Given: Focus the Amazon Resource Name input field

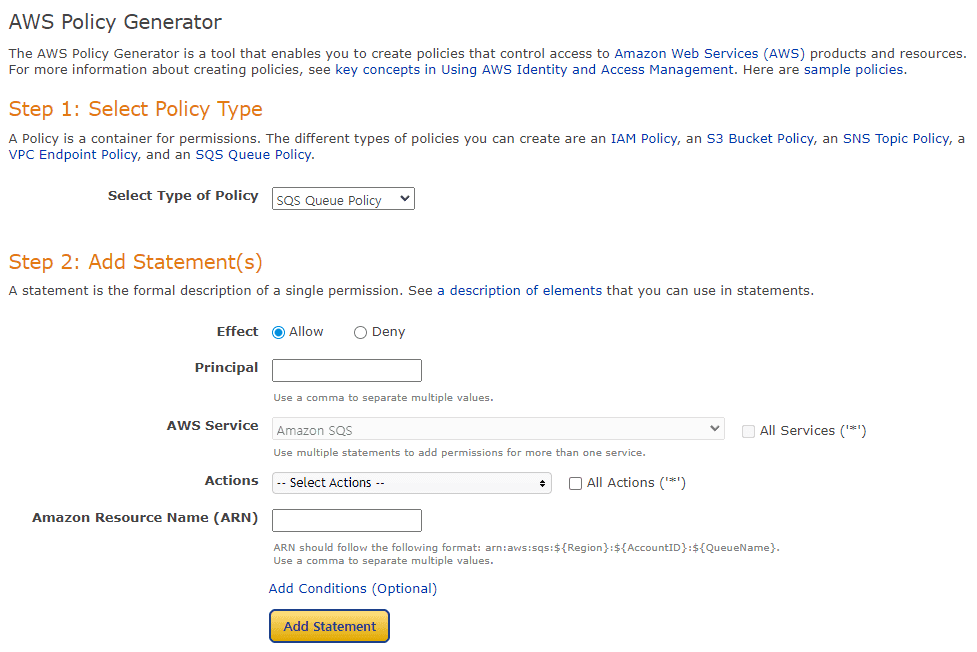Looking at the screenshot, I should (x=347, y=521).
